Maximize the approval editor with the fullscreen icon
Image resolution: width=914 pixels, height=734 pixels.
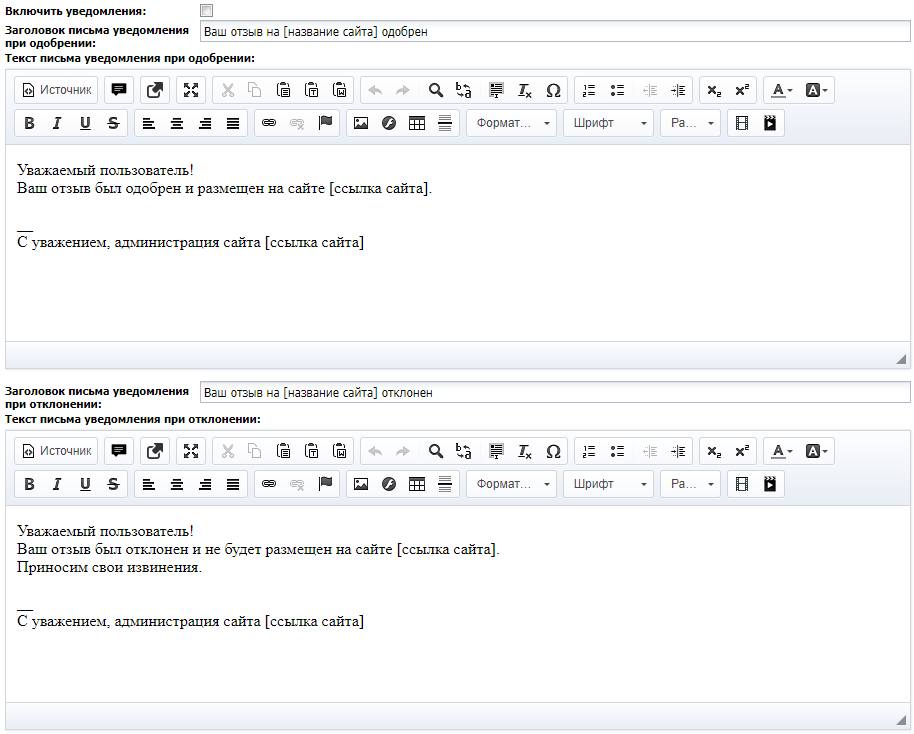pyautogui.click(x=191, y=90)
